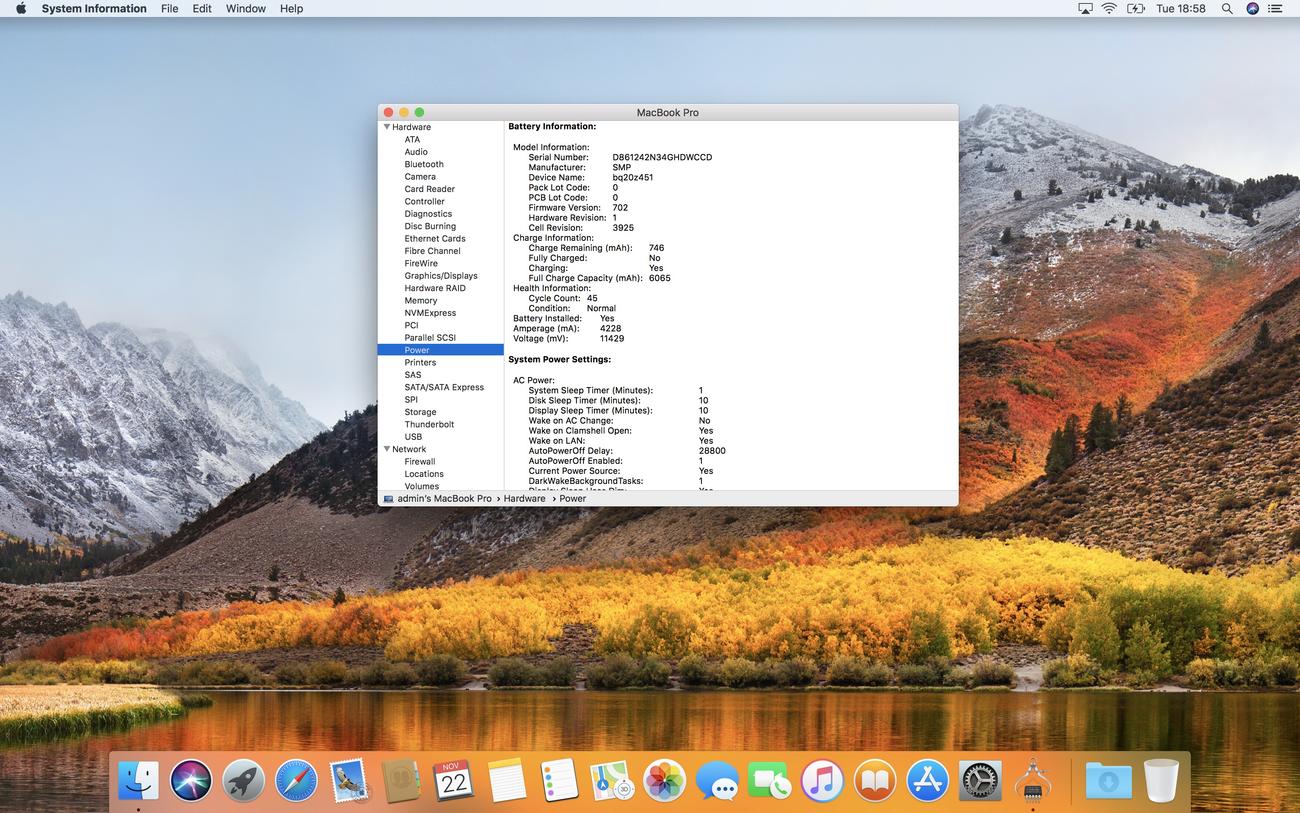
Task: Select Firewall under Network
Action: pos(420,462)
